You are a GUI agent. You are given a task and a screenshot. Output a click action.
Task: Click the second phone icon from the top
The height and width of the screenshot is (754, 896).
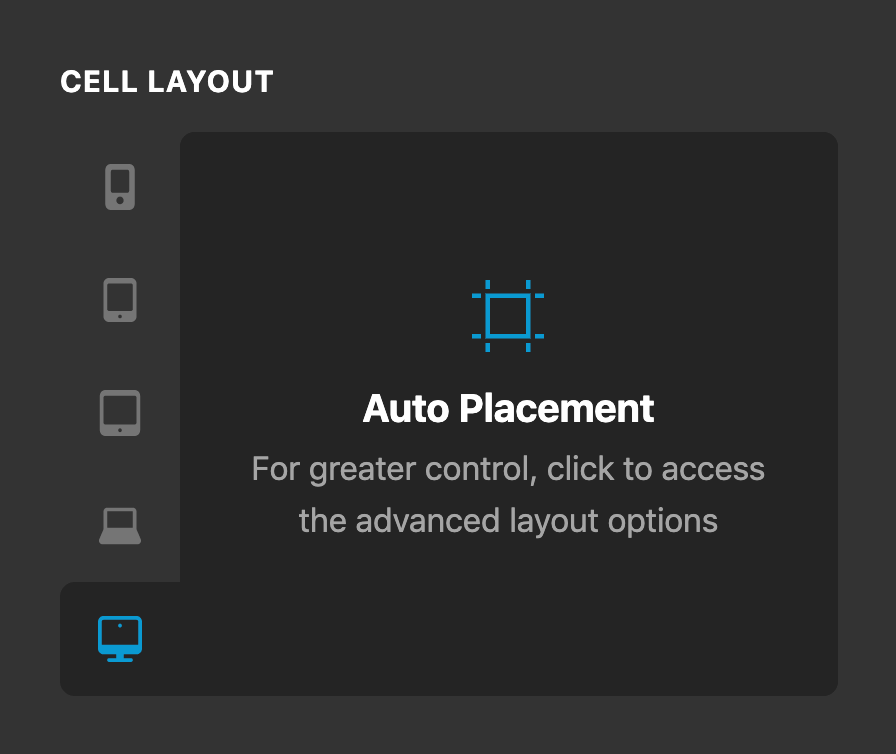pos(120,299)
